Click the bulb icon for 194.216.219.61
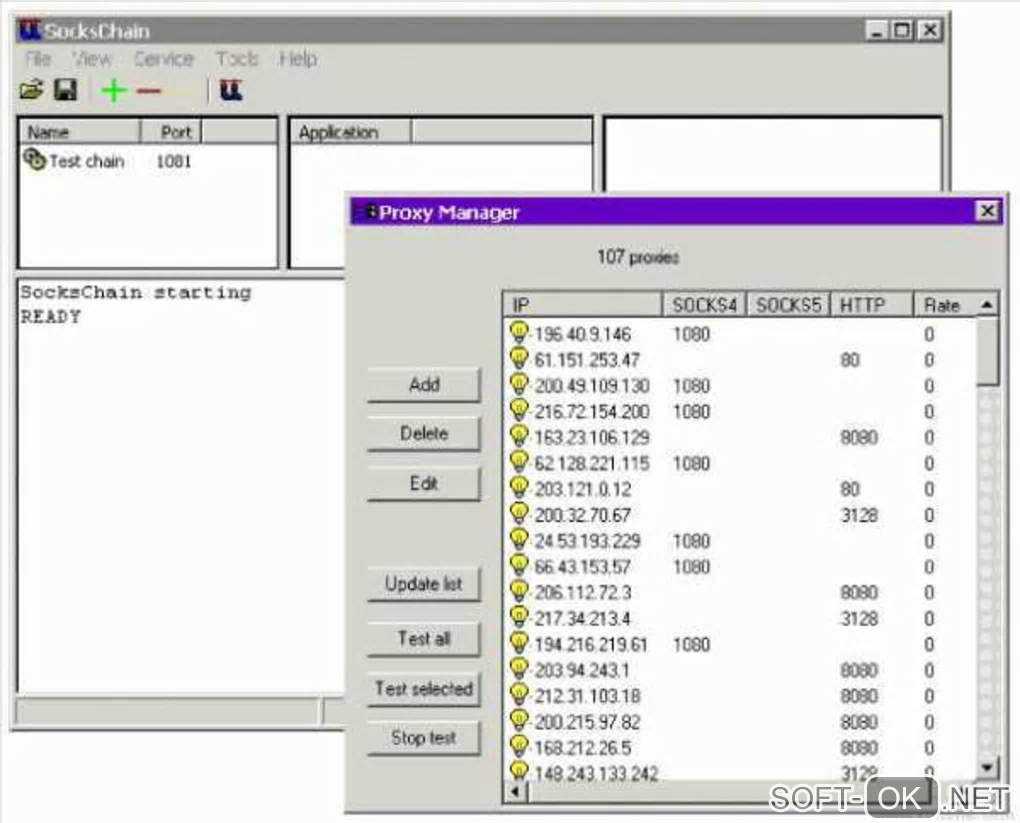This screenshot has height=823, width=1020. click(519, 643)
